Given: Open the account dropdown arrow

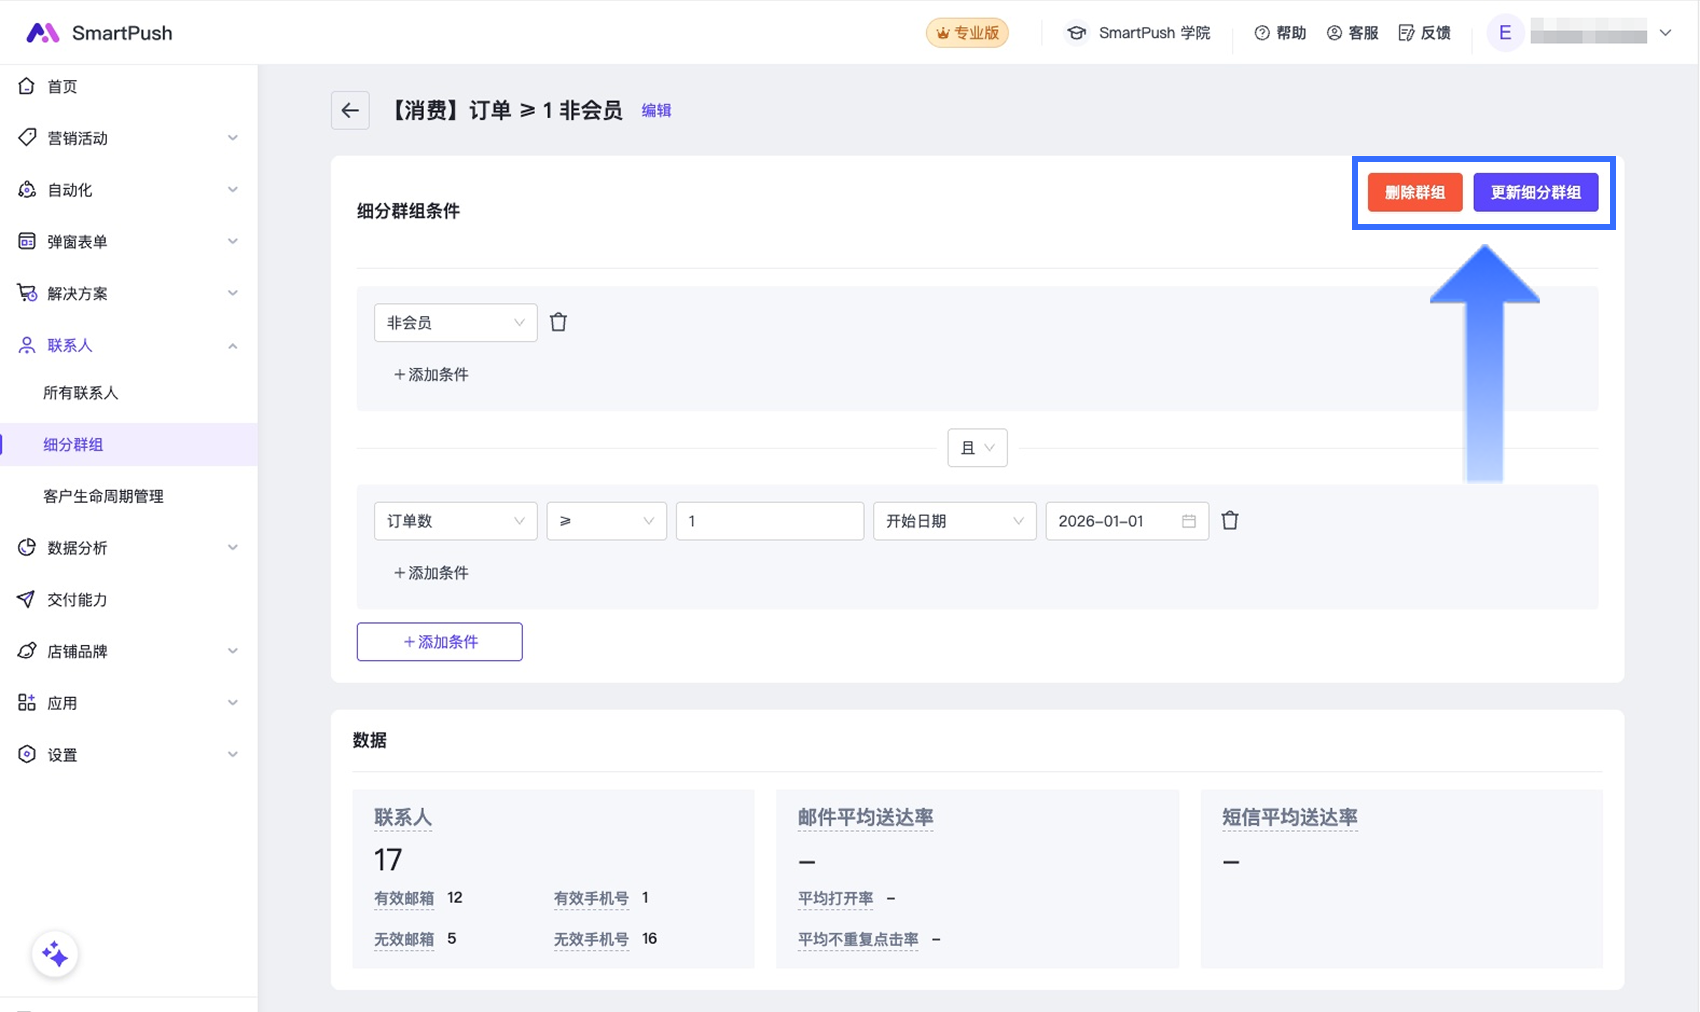Looking at the screenshot, I should (x=1665, y=33).
